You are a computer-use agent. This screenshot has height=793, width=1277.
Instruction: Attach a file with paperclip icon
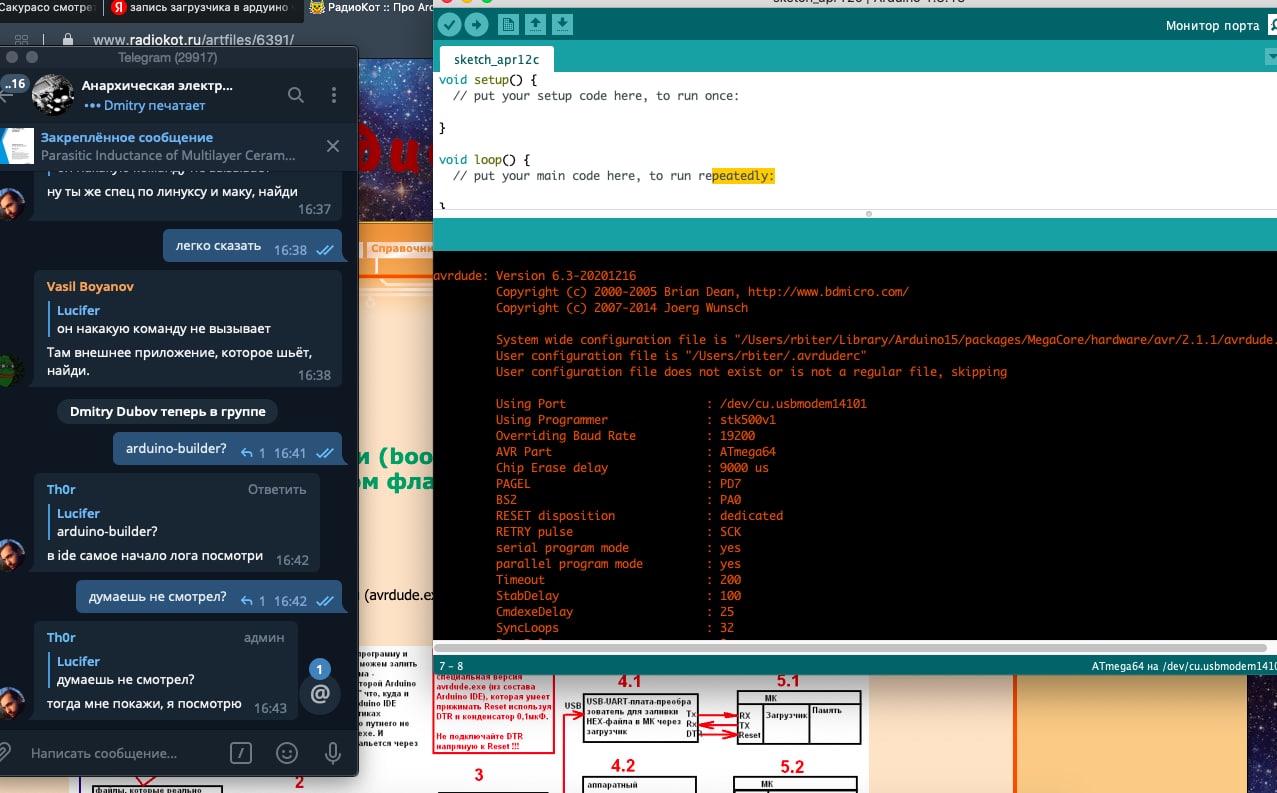[5, 752]
